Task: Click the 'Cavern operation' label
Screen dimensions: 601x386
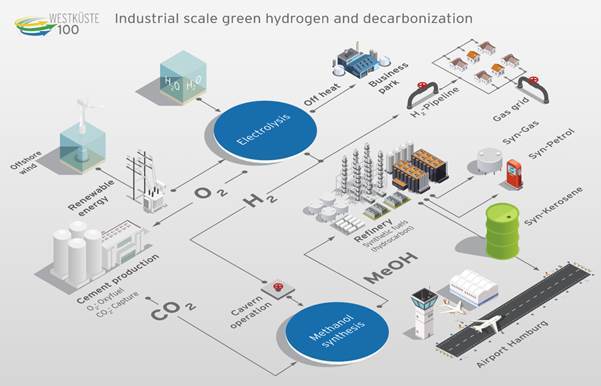Action: click(x=251, y=312)
